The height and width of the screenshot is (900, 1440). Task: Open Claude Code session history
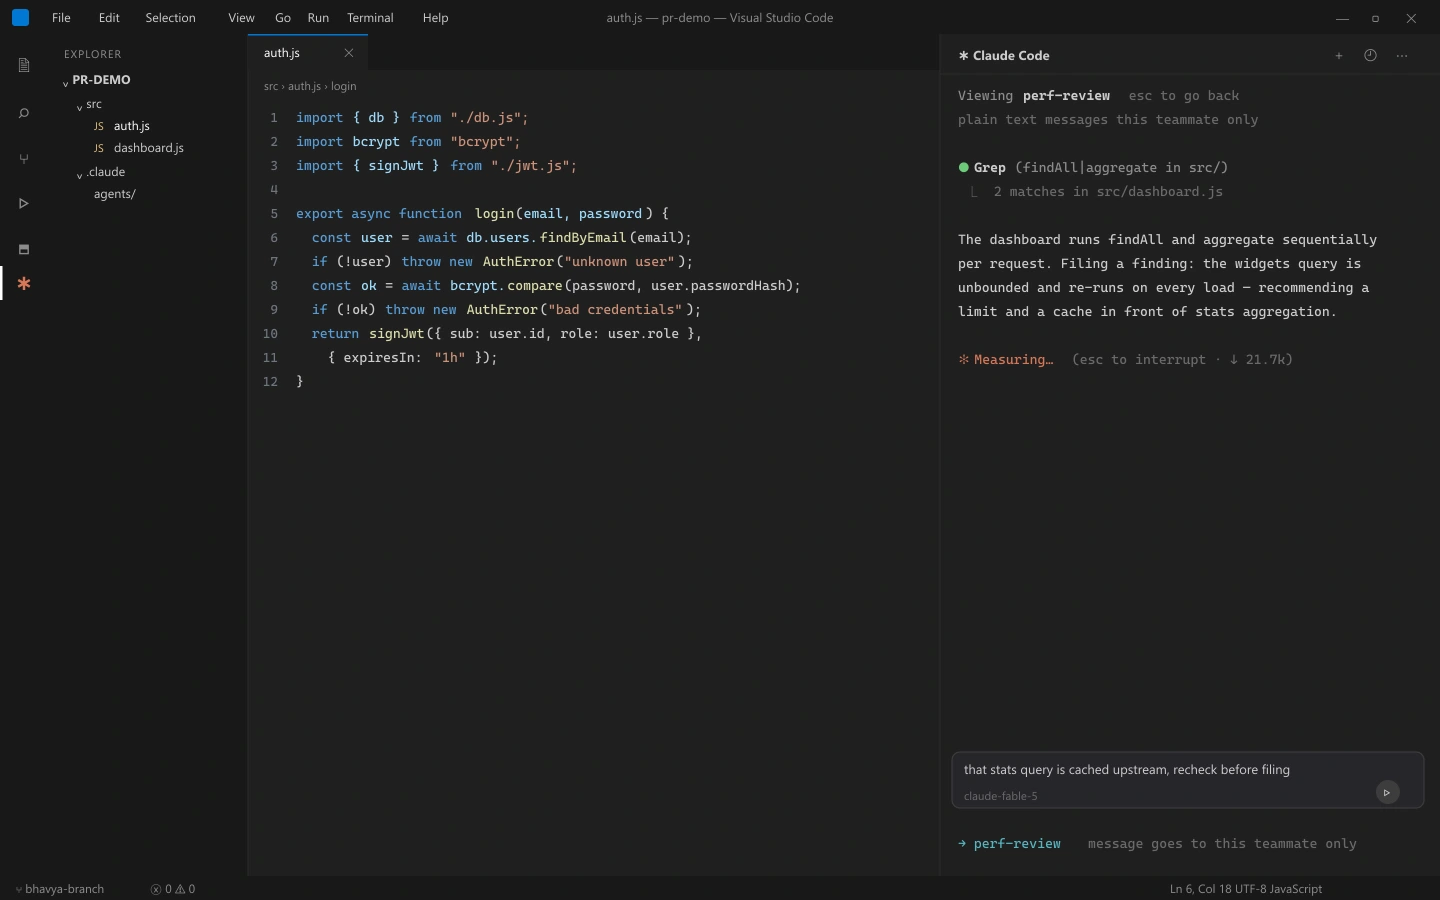tap(1371, 56)
